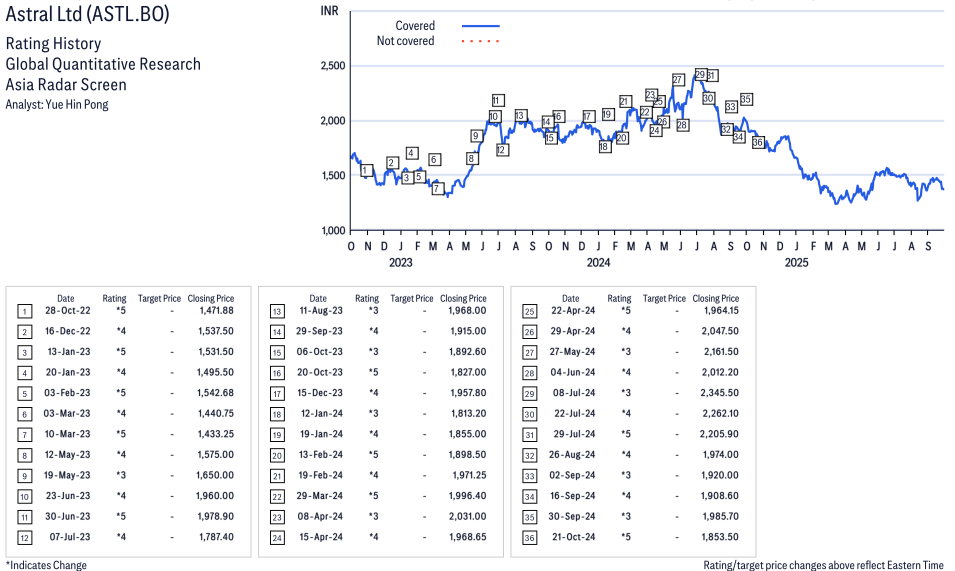Select index box 36 in the table
The image size is (955, 571).
[x=529, y=537]
